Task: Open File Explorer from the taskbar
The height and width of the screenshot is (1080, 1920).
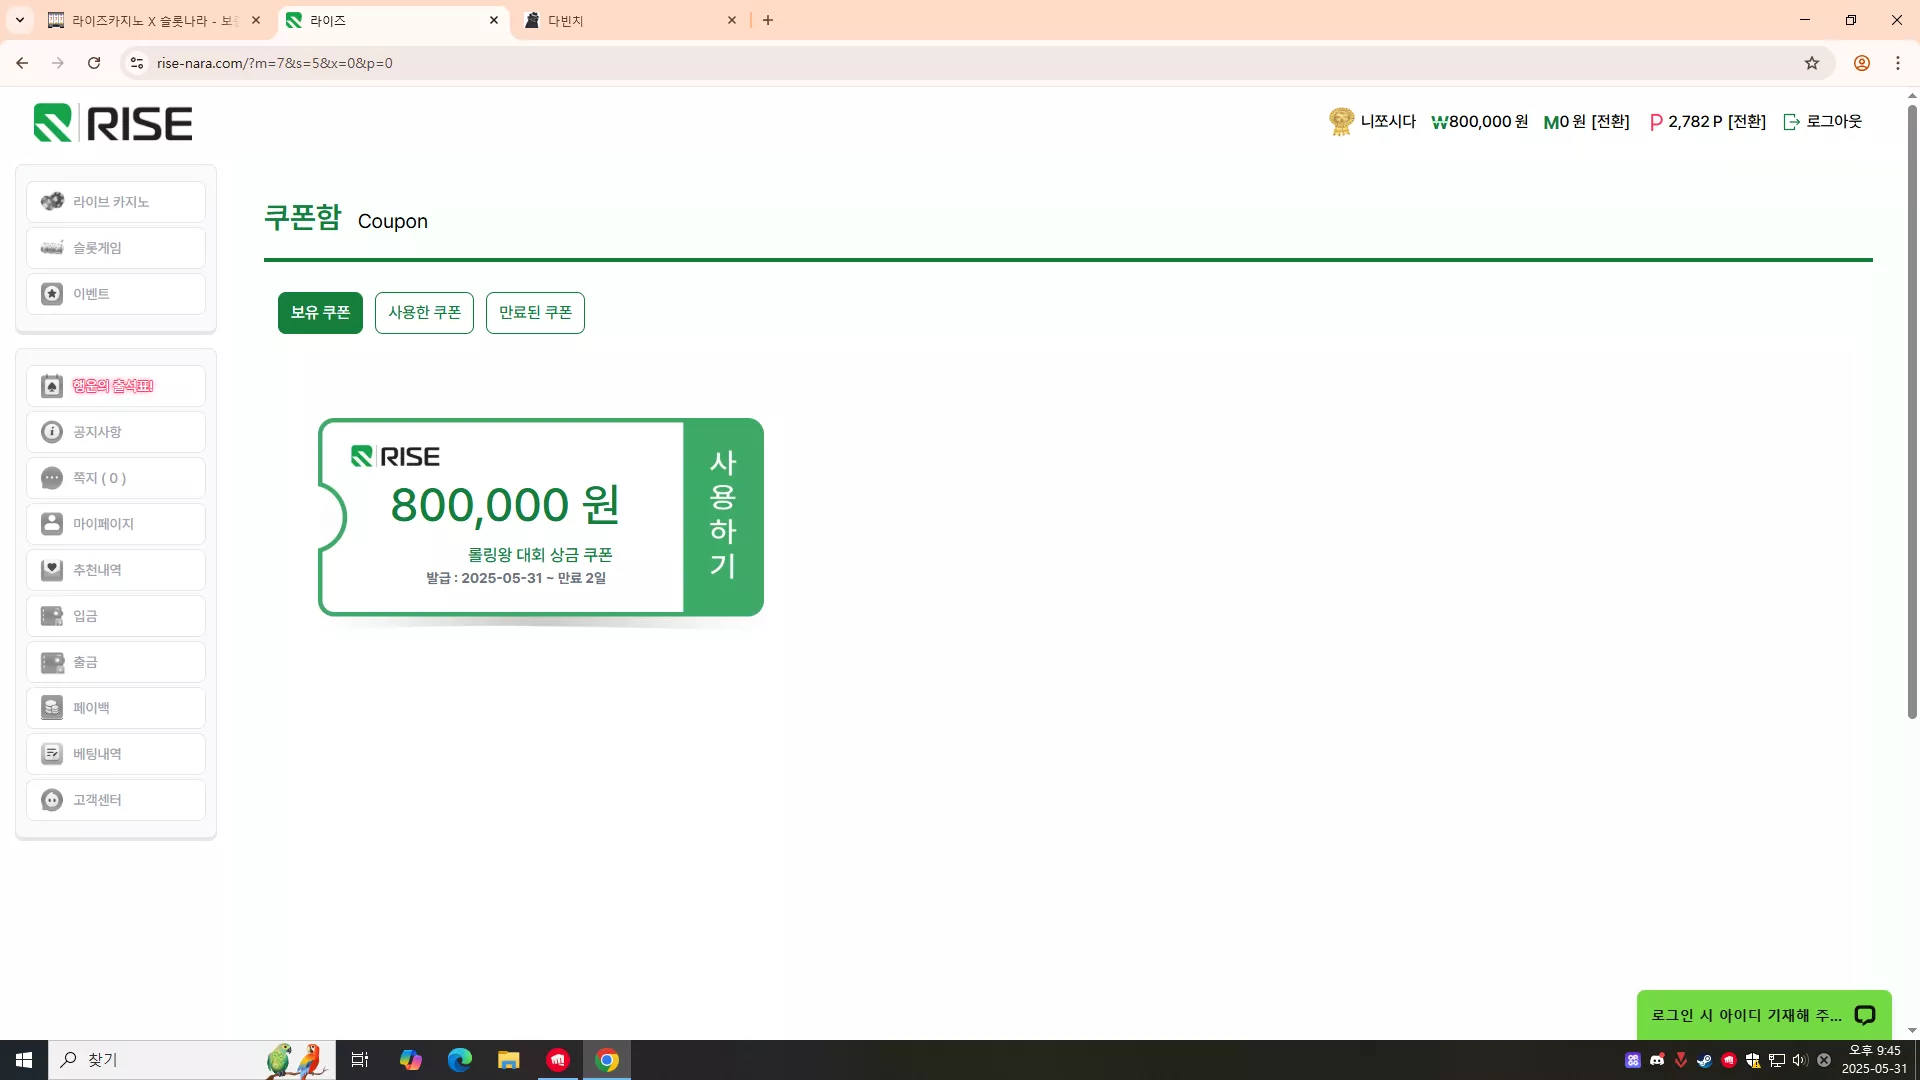Action: pos(509,1060)
